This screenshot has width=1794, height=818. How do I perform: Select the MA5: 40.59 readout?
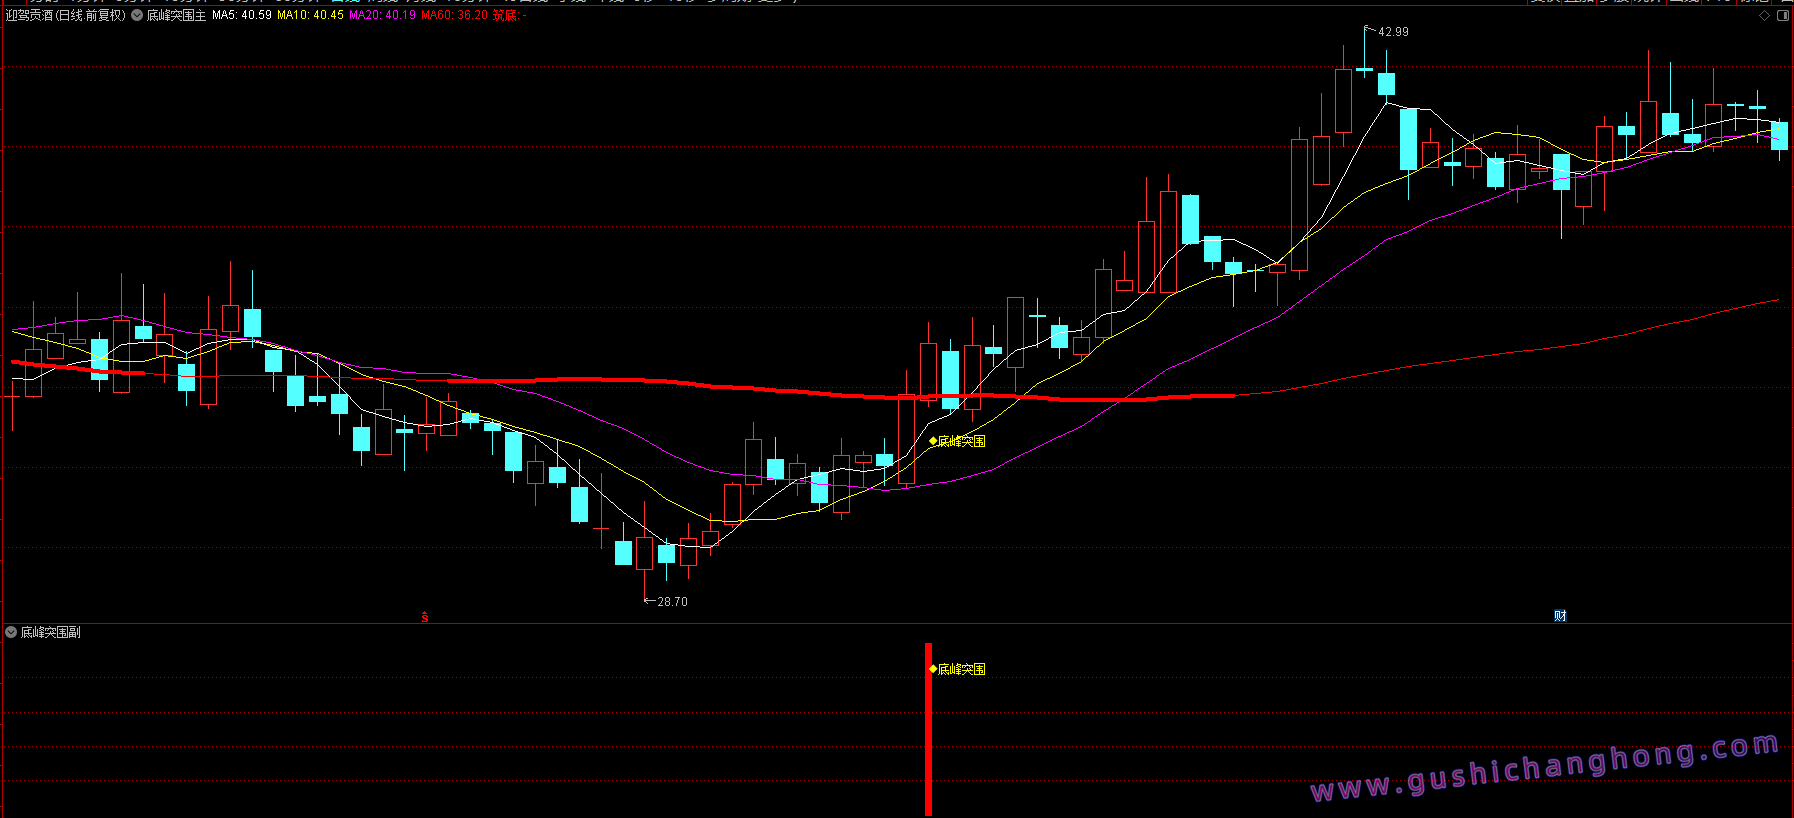(242, 16)
